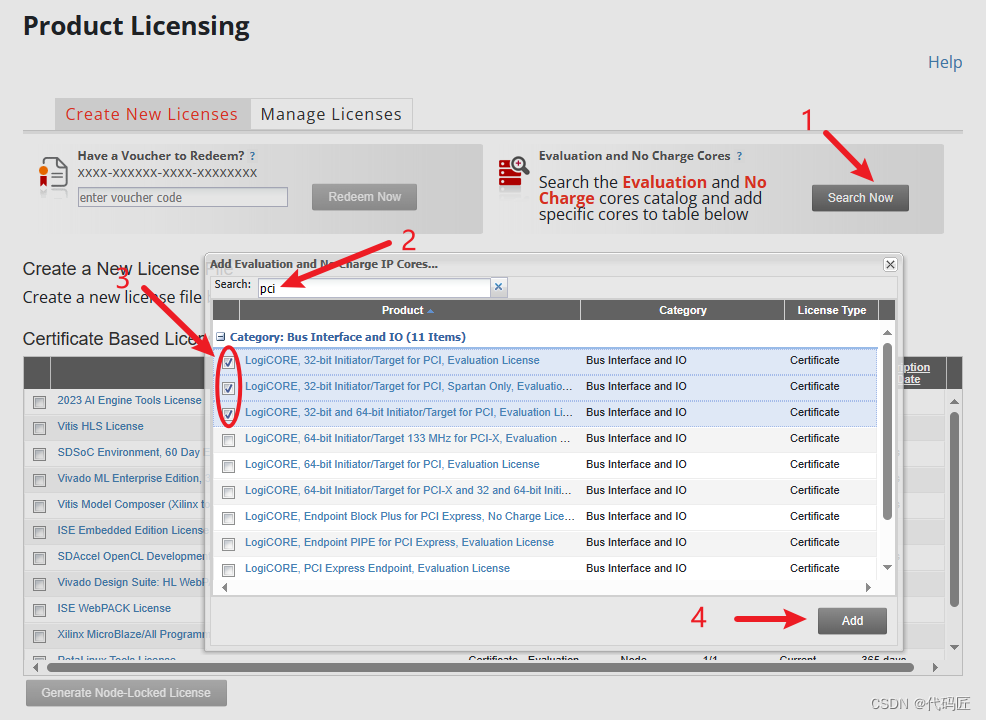Screen dimensions: 986x720
Task: Check Endpoint Block Plus for PCI Express checkbox
Action: point(228,518)
